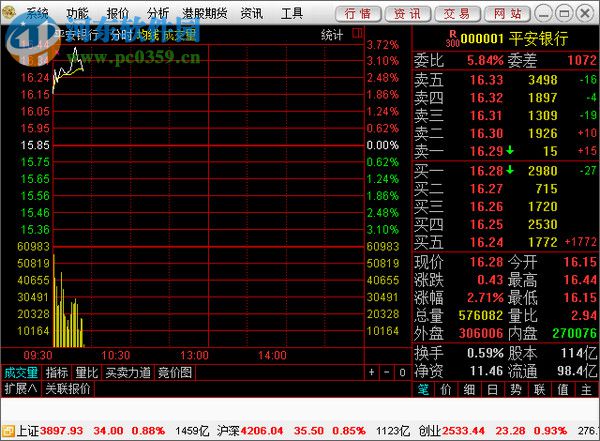Image resolution: width=600 pixels, height=441 pixels.
Task: Click the 资讯 pill button
Action: tap(408, 14)
